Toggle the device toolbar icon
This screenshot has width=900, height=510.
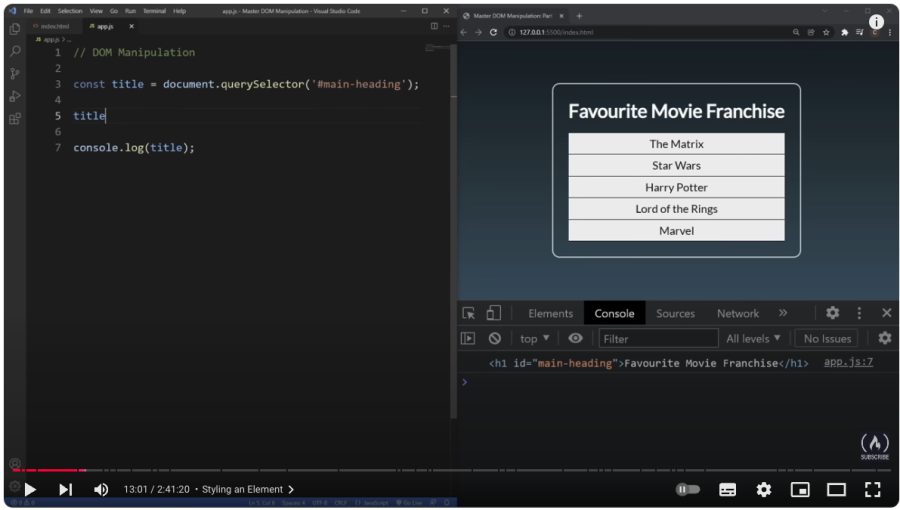coord(493,313)
